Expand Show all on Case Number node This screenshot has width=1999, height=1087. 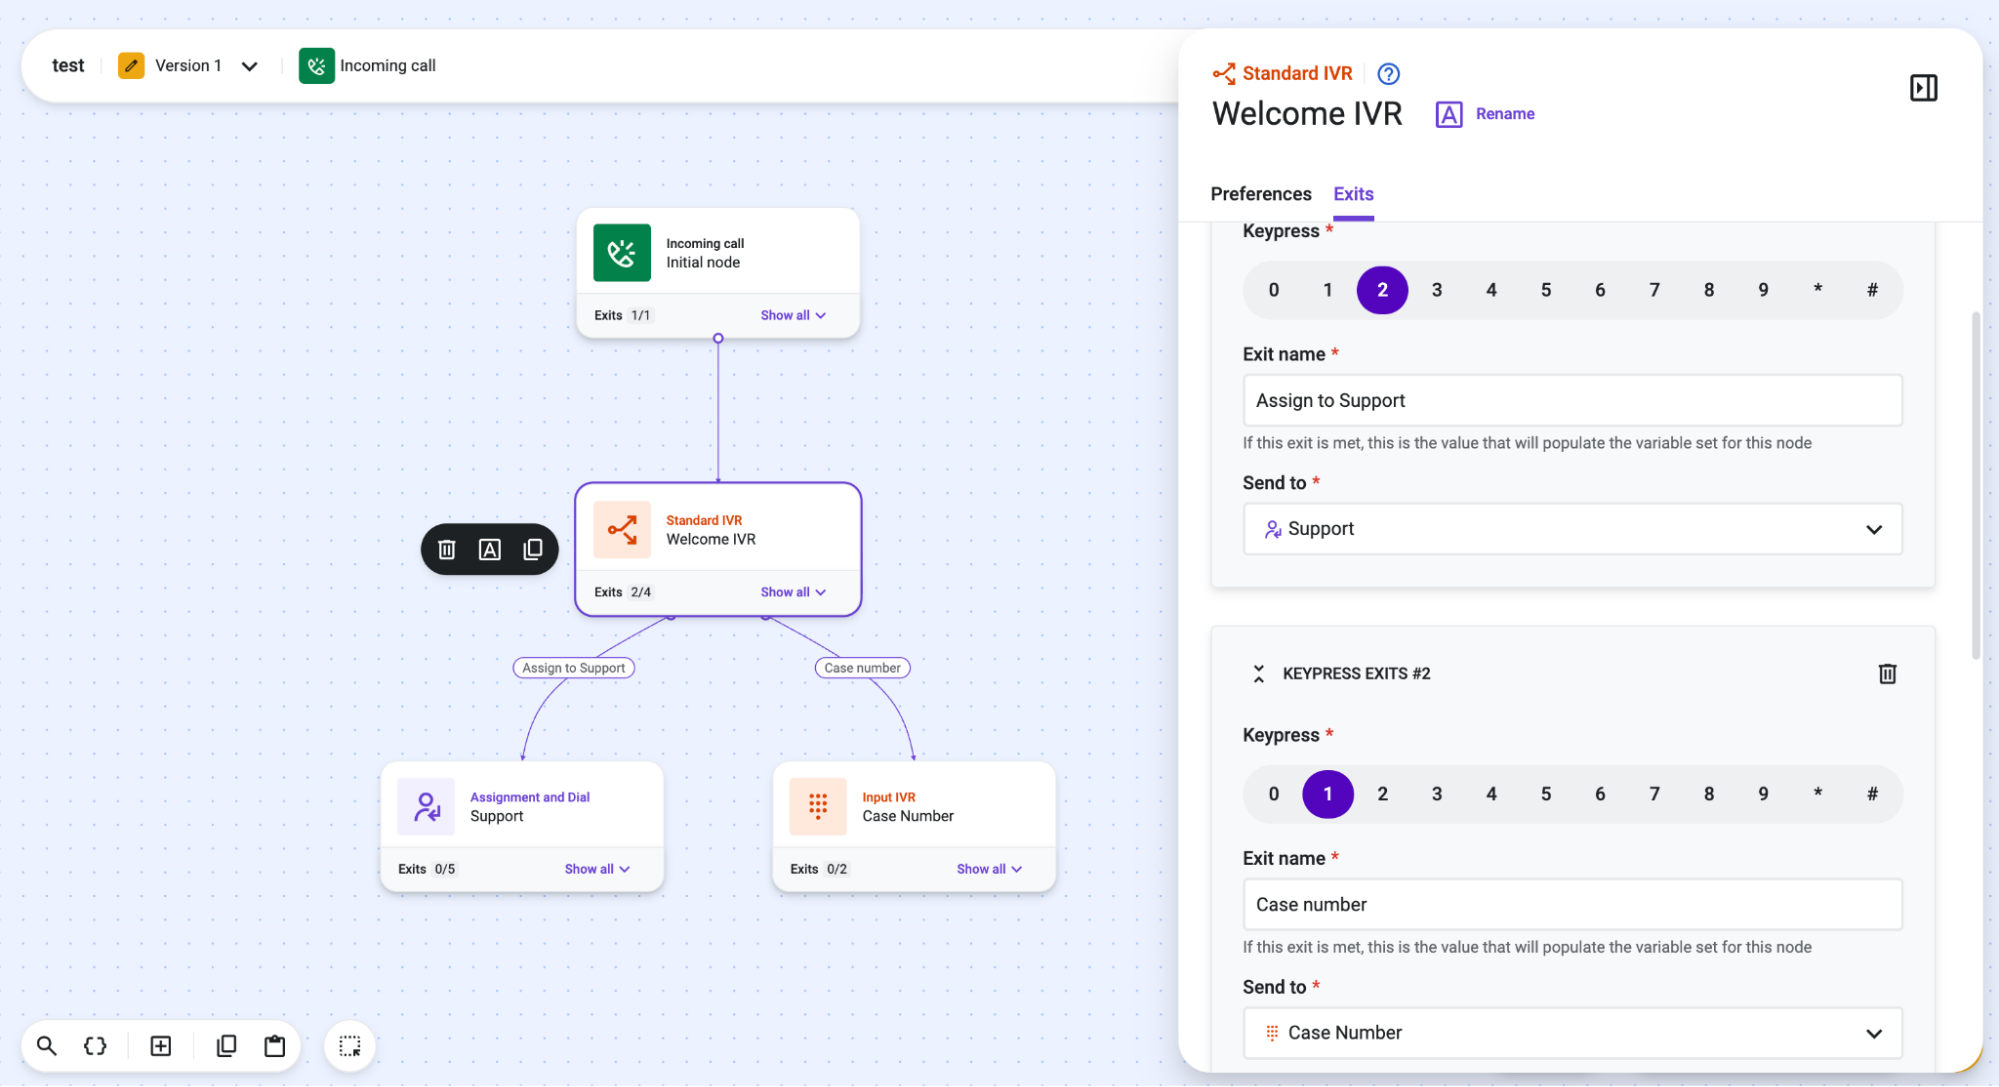pos(989,869)
